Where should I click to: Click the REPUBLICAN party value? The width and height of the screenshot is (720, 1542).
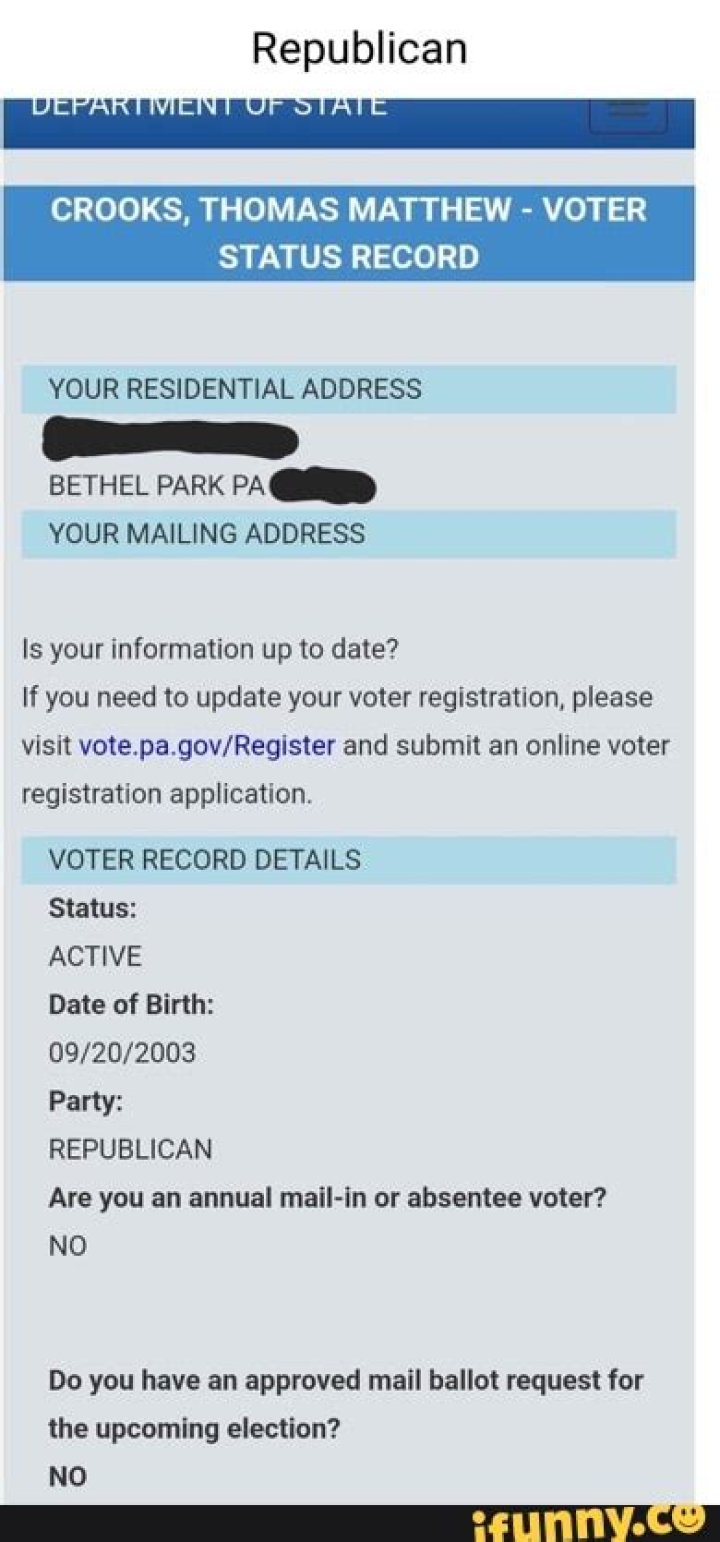click(x=130, y=1149)
